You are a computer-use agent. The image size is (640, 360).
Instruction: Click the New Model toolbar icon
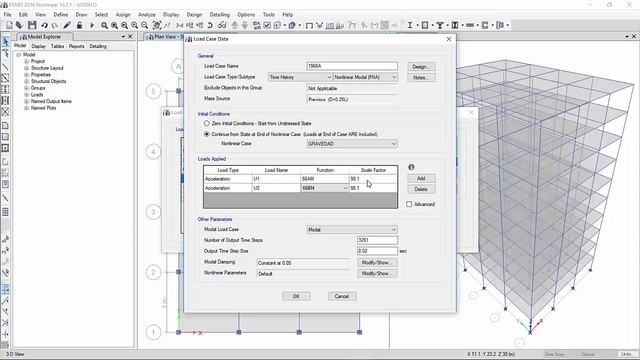pos(9,25)
